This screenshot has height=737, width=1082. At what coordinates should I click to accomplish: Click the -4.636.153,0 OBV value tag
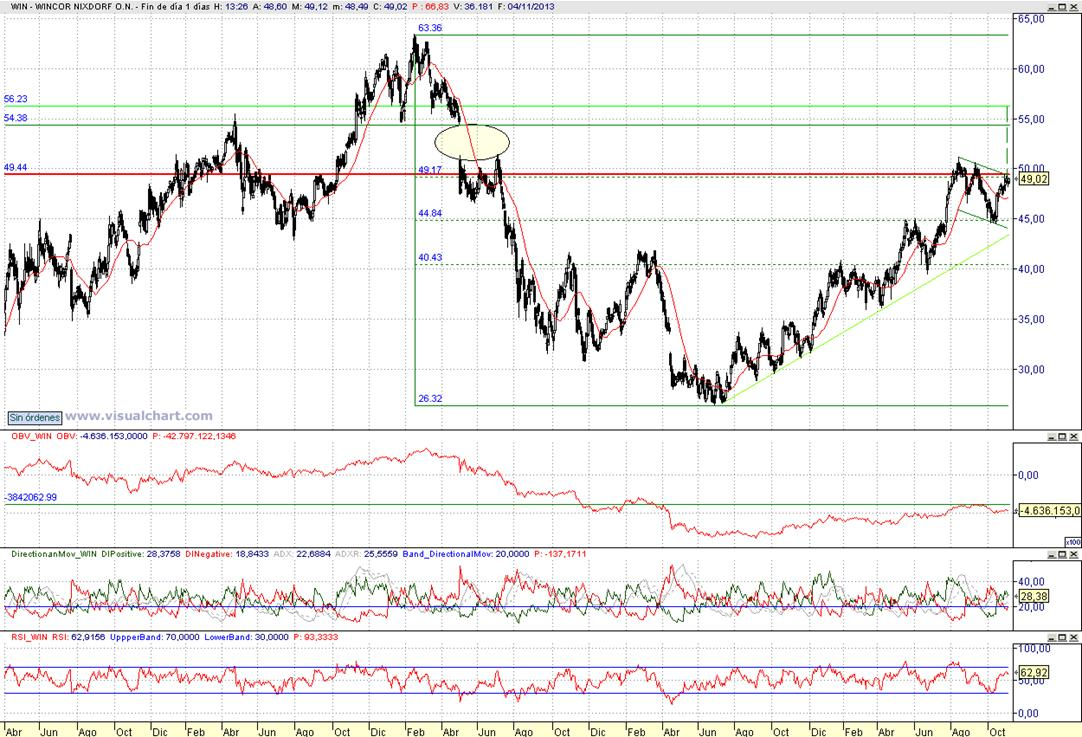tap(1050, 511)
